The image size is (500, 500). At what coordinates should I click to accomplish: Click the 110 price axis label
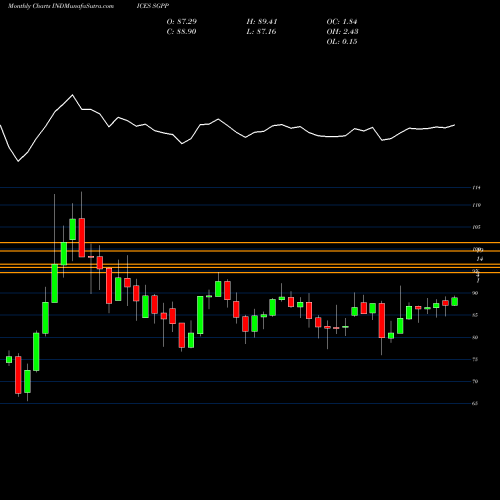pyautogui.click(x=476, y=205)
